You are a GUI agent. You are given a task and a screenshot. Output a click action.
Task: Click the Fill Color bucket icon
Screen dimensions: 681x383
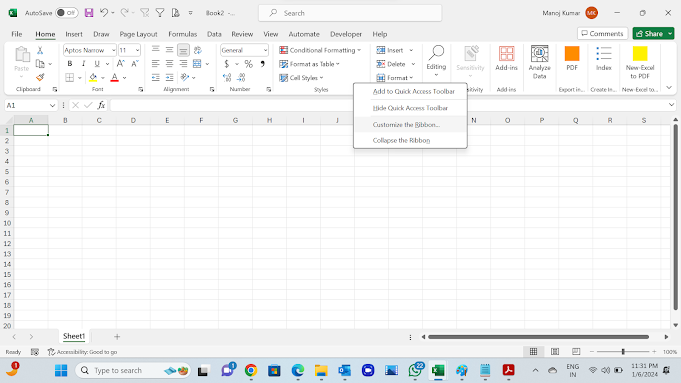point(93,78)
